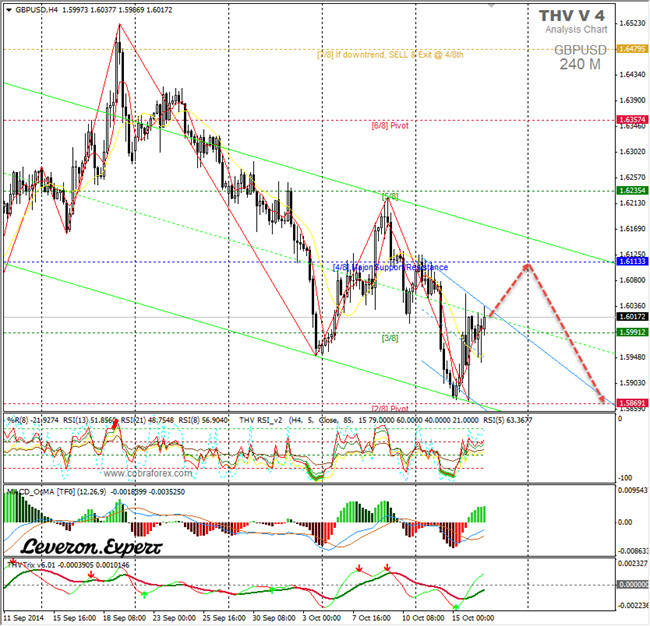Image resolution: width=650 pixels, height=626 pixels.
Task: Select the green 1.62354 price tag
Action: (631, 191)
